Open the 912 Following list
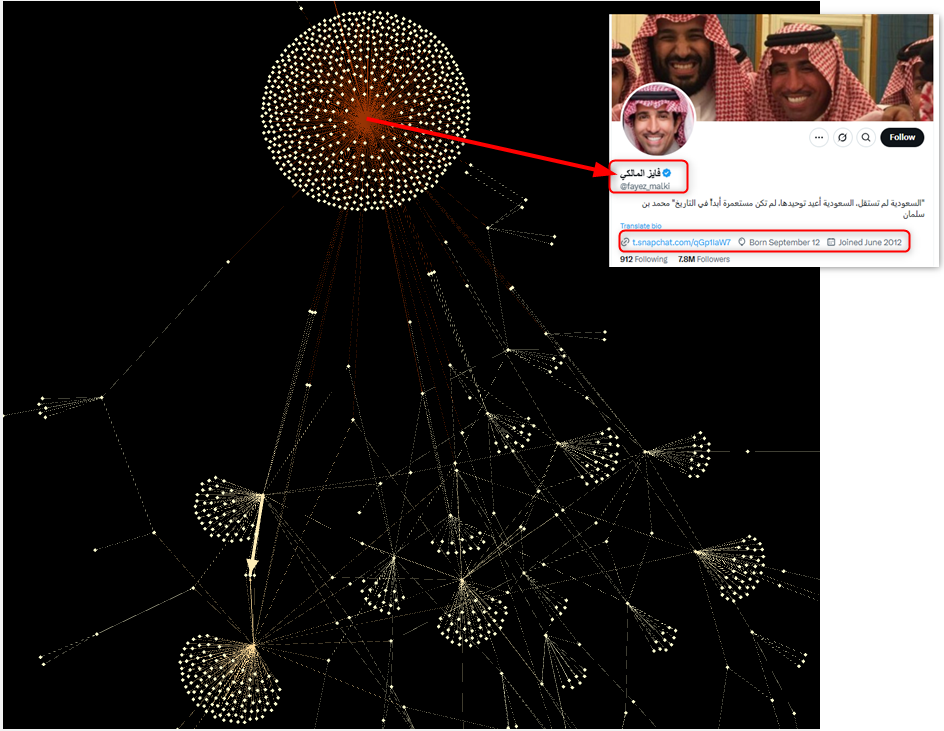Viewport: 944px width, 731px height. point(644,259)
